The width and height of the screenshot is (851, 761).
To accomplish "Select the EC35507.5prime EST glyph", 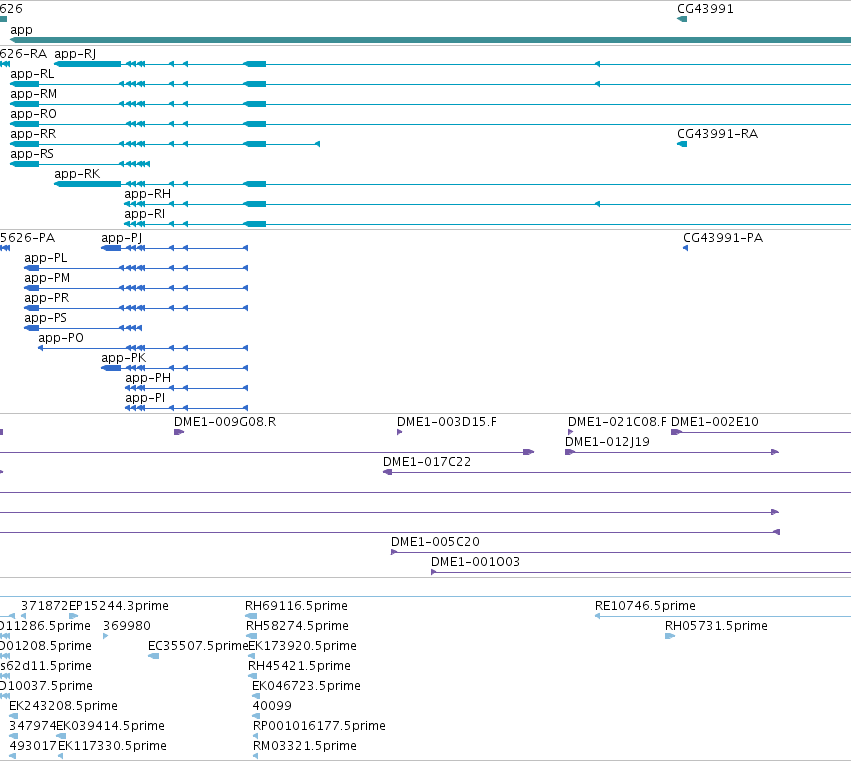I will 154,656.
